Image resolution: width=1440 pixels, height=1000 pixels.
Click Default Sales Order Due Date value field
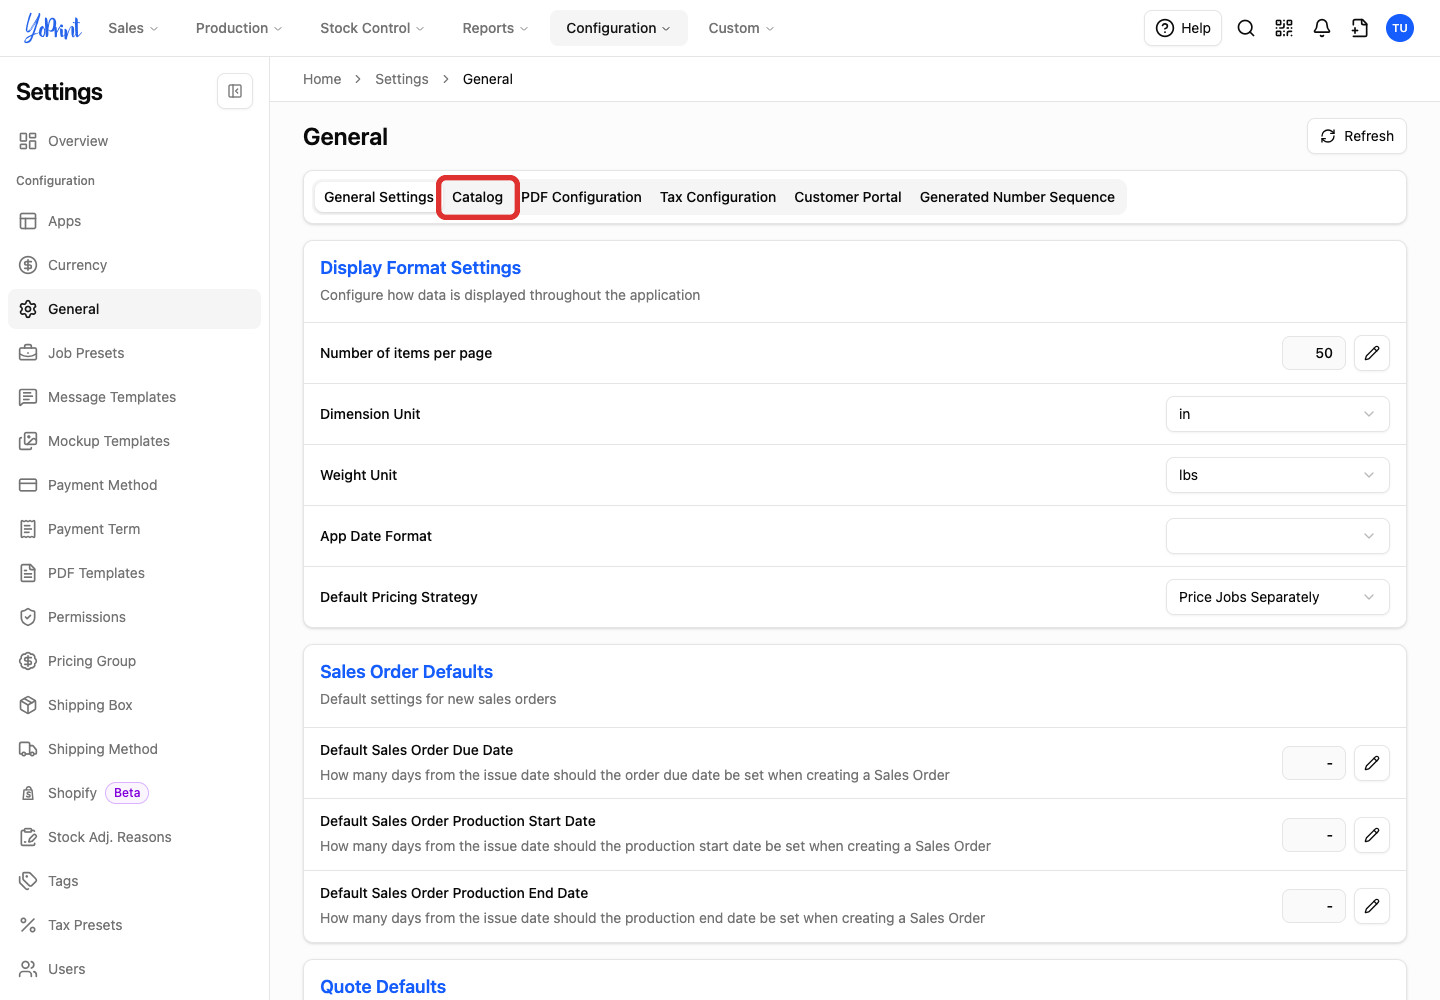[1314, 763]
